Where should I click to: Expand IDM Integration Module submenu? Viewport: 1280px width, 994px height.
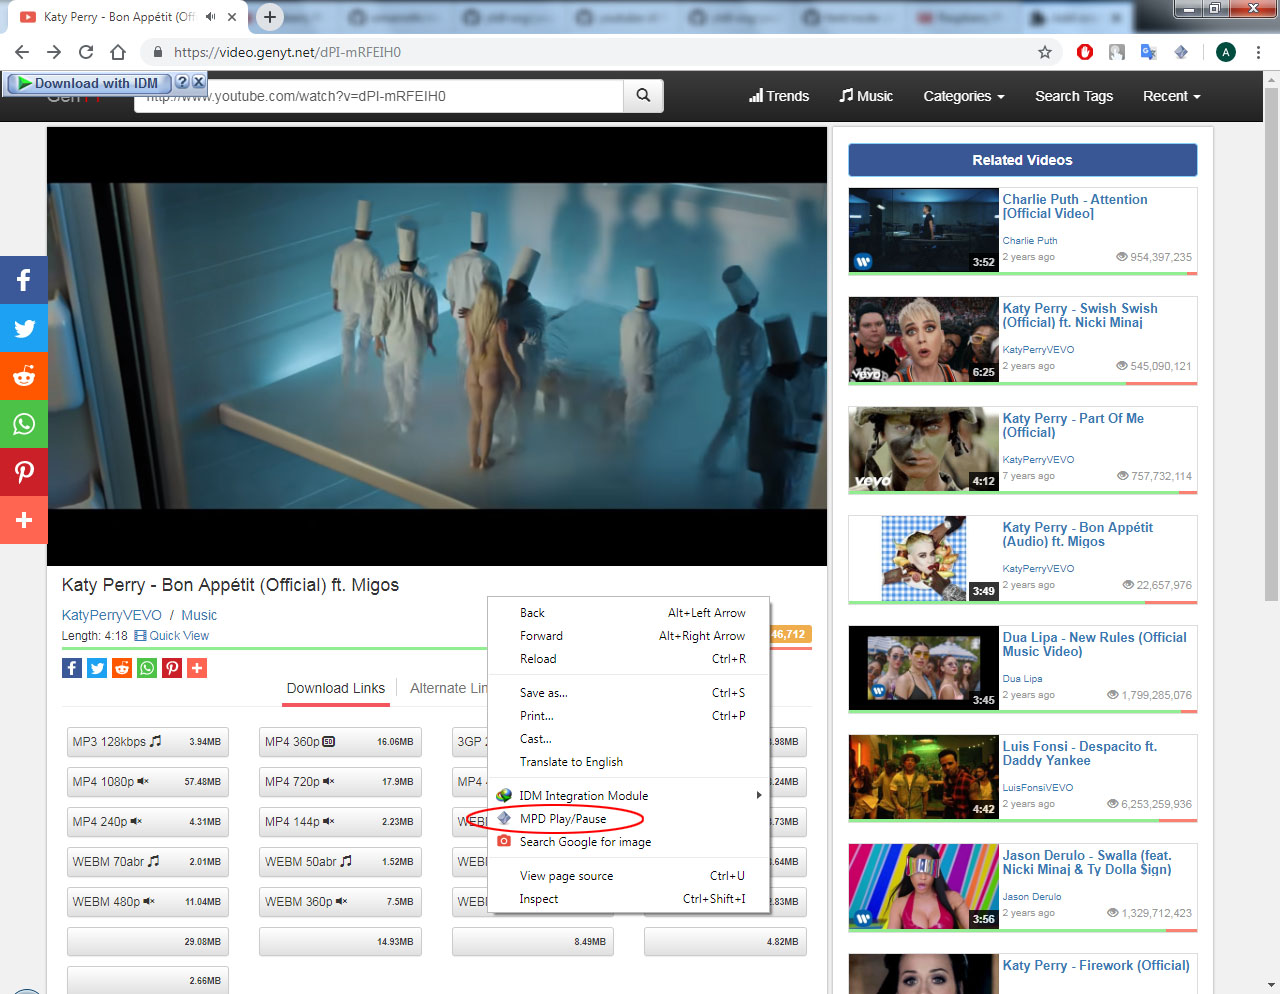[x=629, y=796]
